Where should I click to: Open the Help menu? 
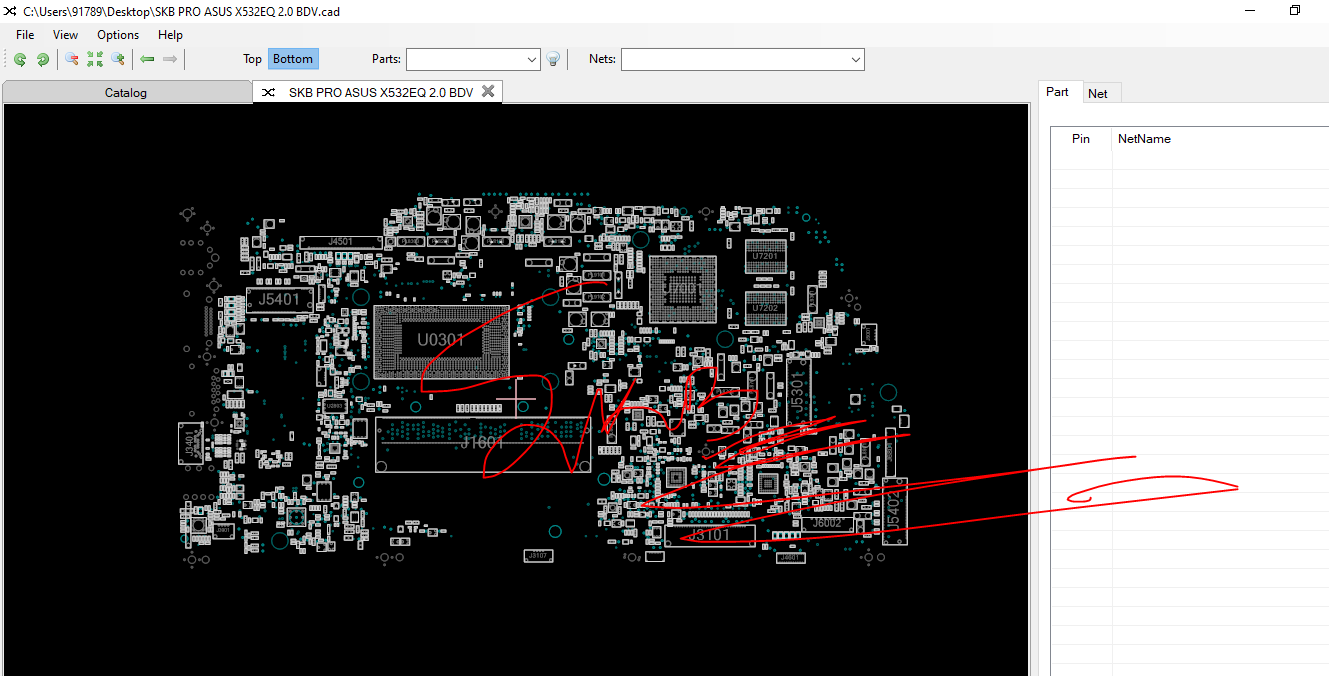[171, 35]
